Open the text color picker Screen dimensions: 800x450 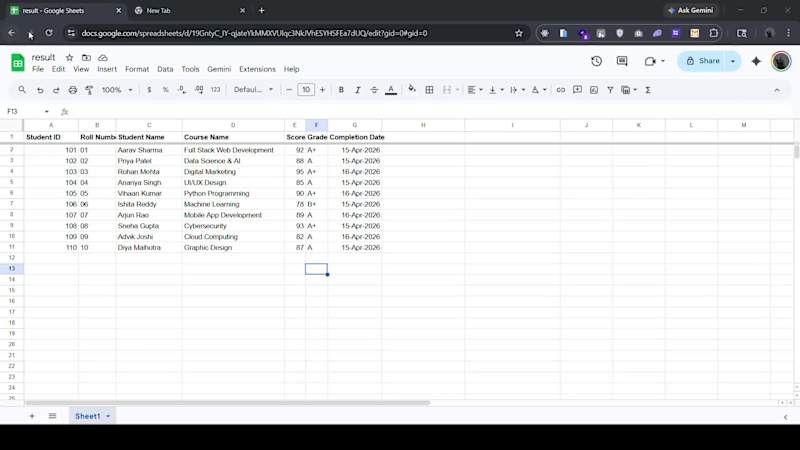[x=391, y=90]
